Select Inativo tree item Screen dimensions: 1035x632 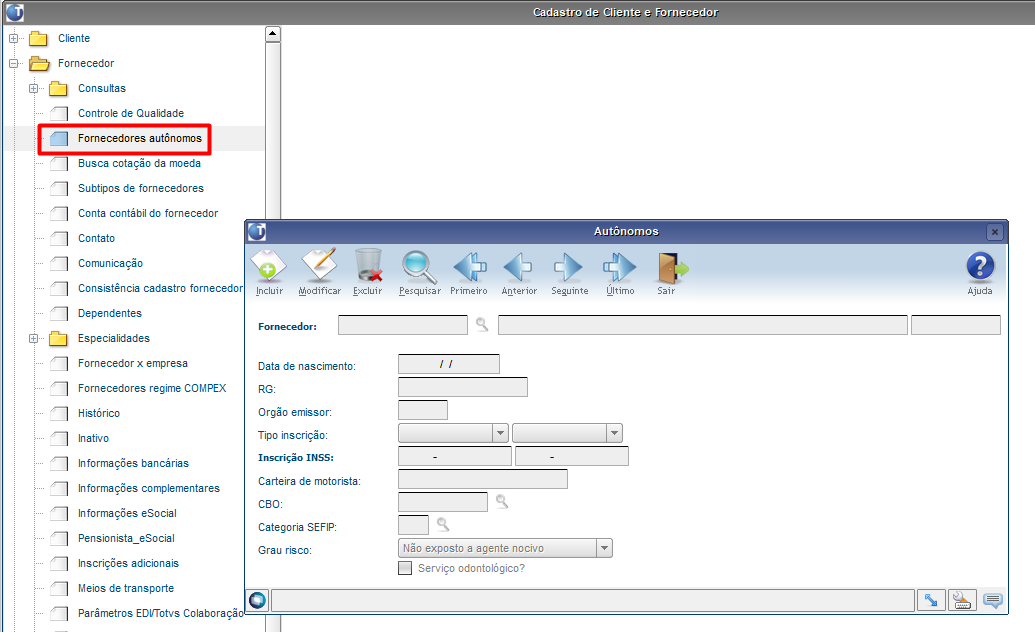(93, 439)
